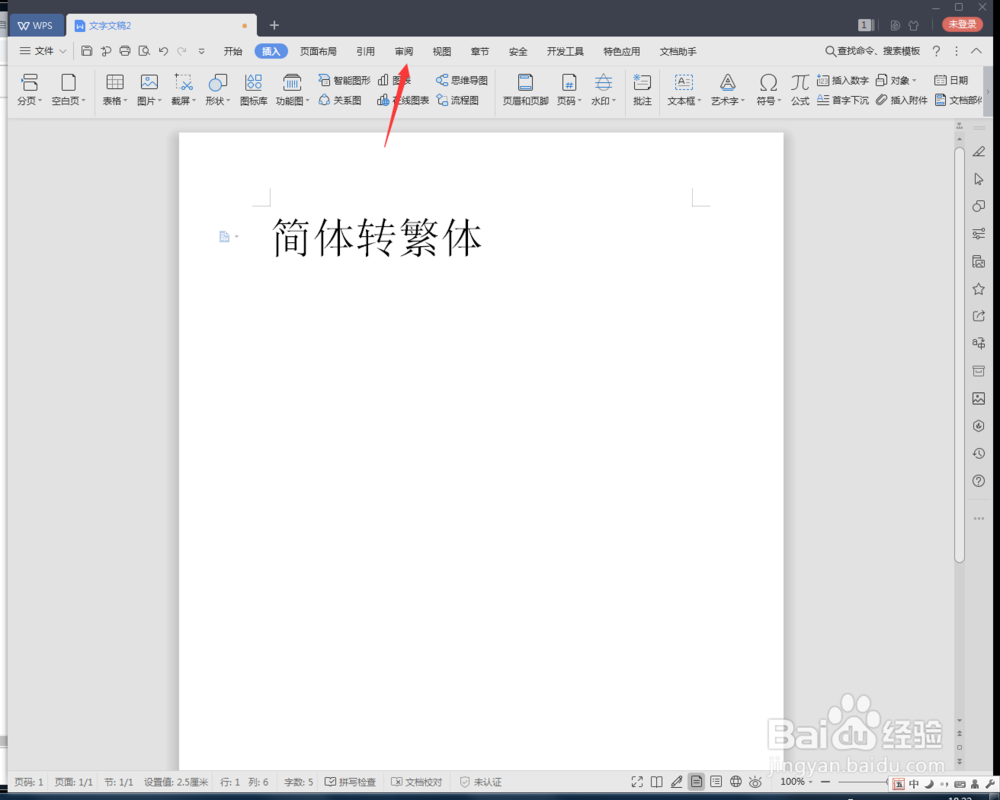Viewport: 1000px width, 800px height.
Task: Expand the 对象 object dropdown
Action: pyautogui.click(x=914, y=80)
